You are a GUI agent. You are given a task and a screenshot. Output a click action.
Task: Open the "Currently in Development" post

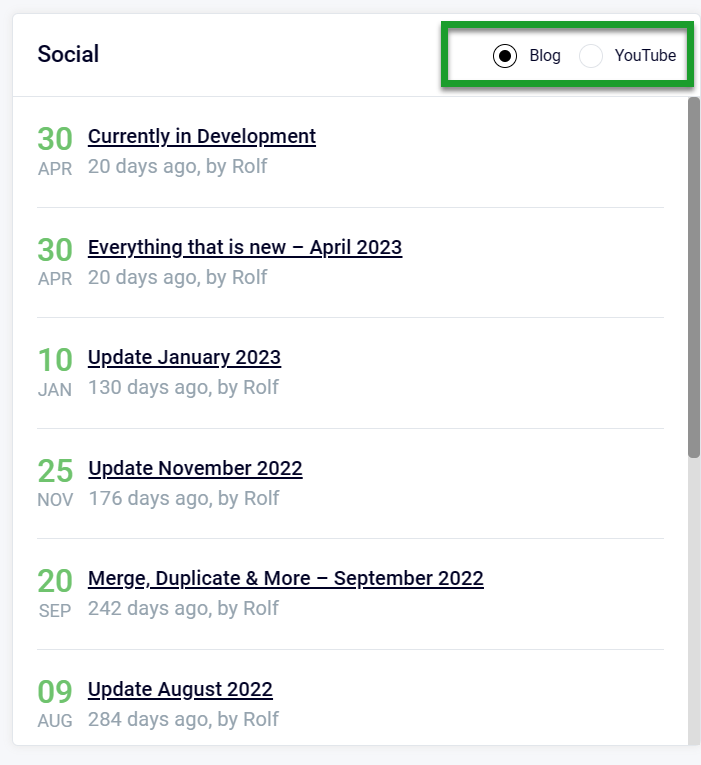click(x=202, y=136)
